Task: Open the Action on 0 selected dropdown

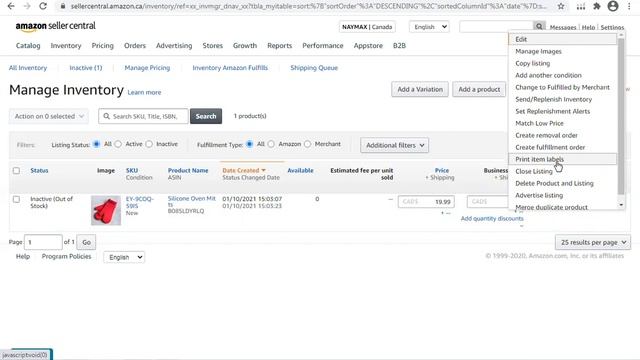Action: [49, 116]
